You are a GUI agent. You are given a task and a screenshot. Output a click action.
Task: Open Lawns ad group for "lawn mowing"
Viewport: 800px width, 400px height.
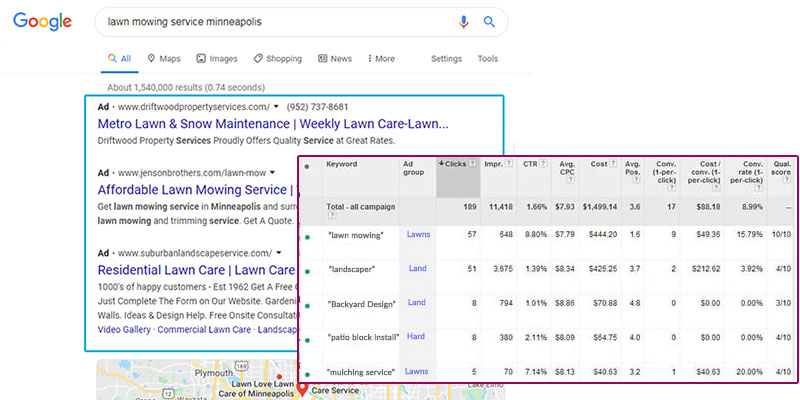pyautogui.click(x=418, y=235)
